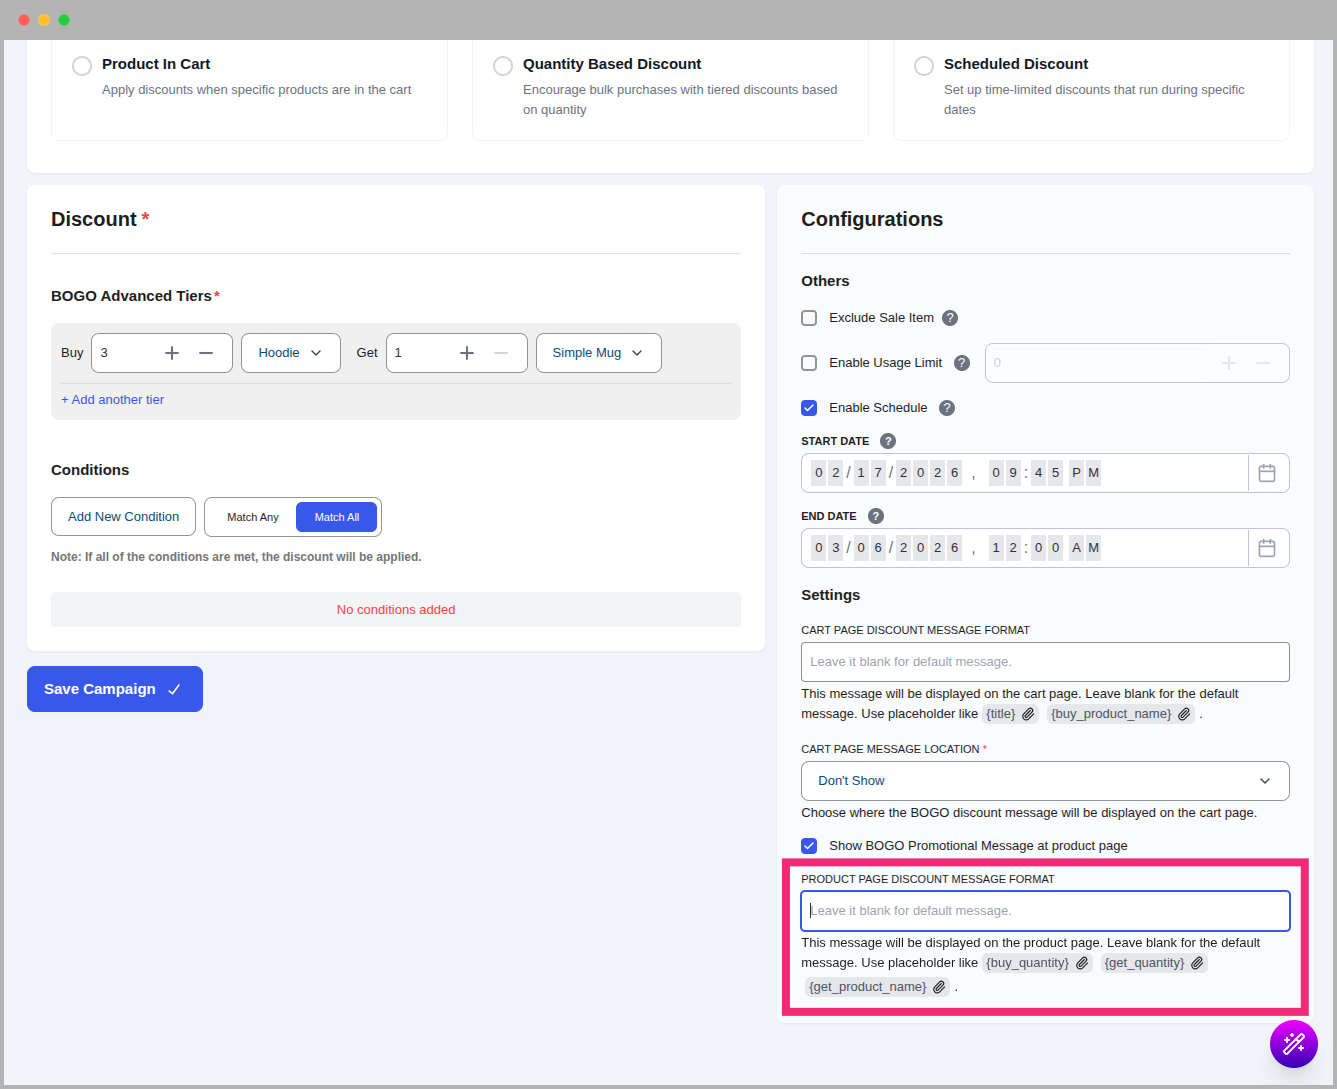1337x1089 pixels.
Task: Open the Hoodie product dropdown
Action: 290,352
